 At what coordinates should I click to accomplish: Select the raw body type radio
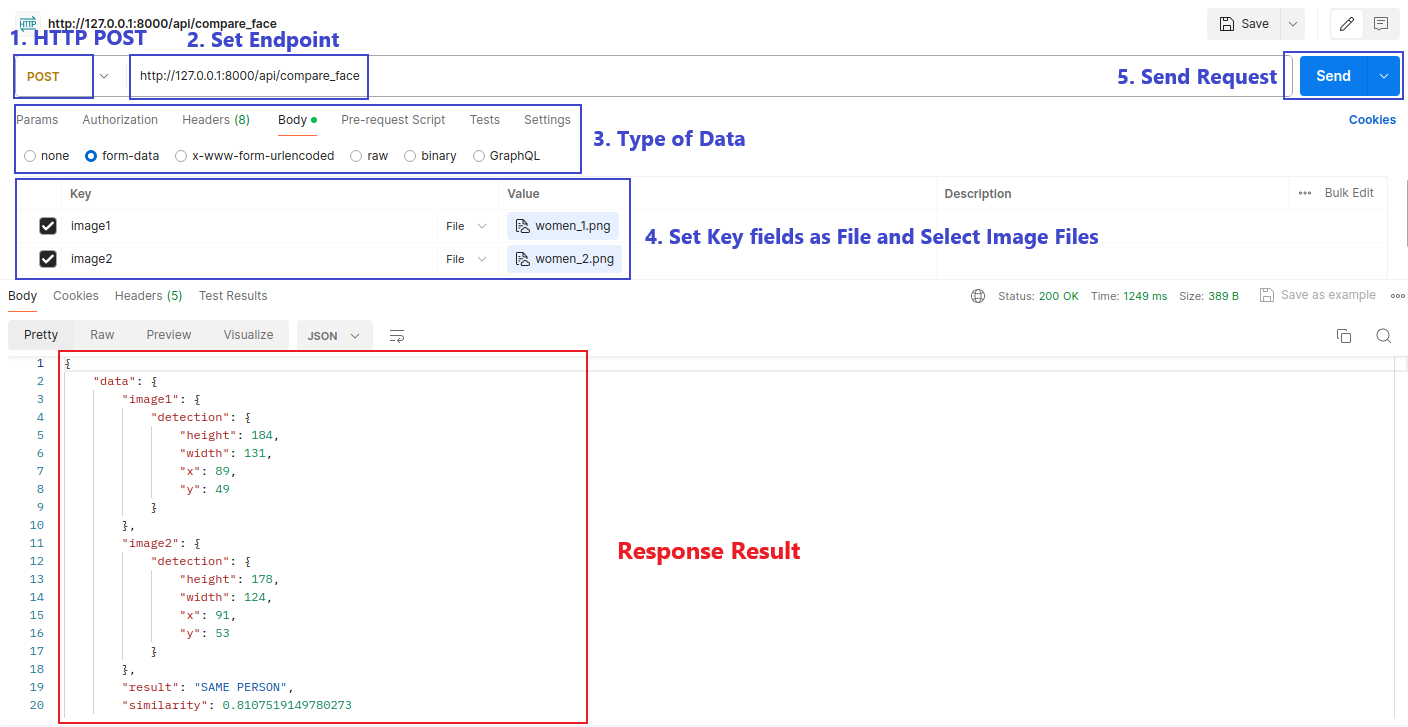tap(356, 156)
